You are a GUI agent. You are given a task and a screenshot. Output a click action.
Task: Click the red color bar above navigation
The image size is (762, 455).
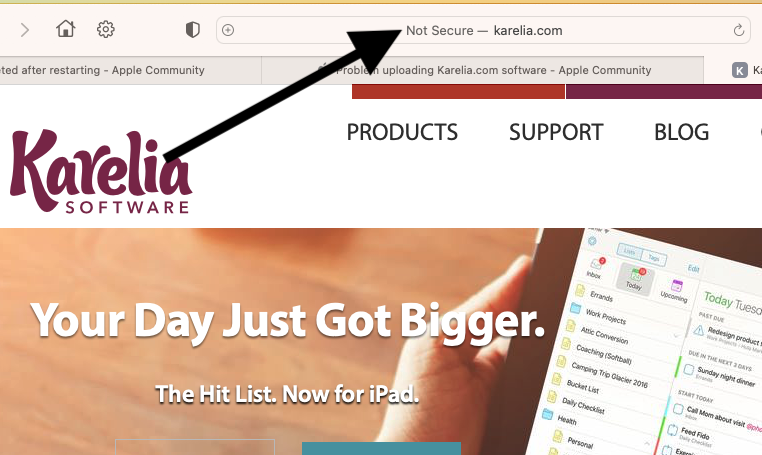tap(458, 91)
